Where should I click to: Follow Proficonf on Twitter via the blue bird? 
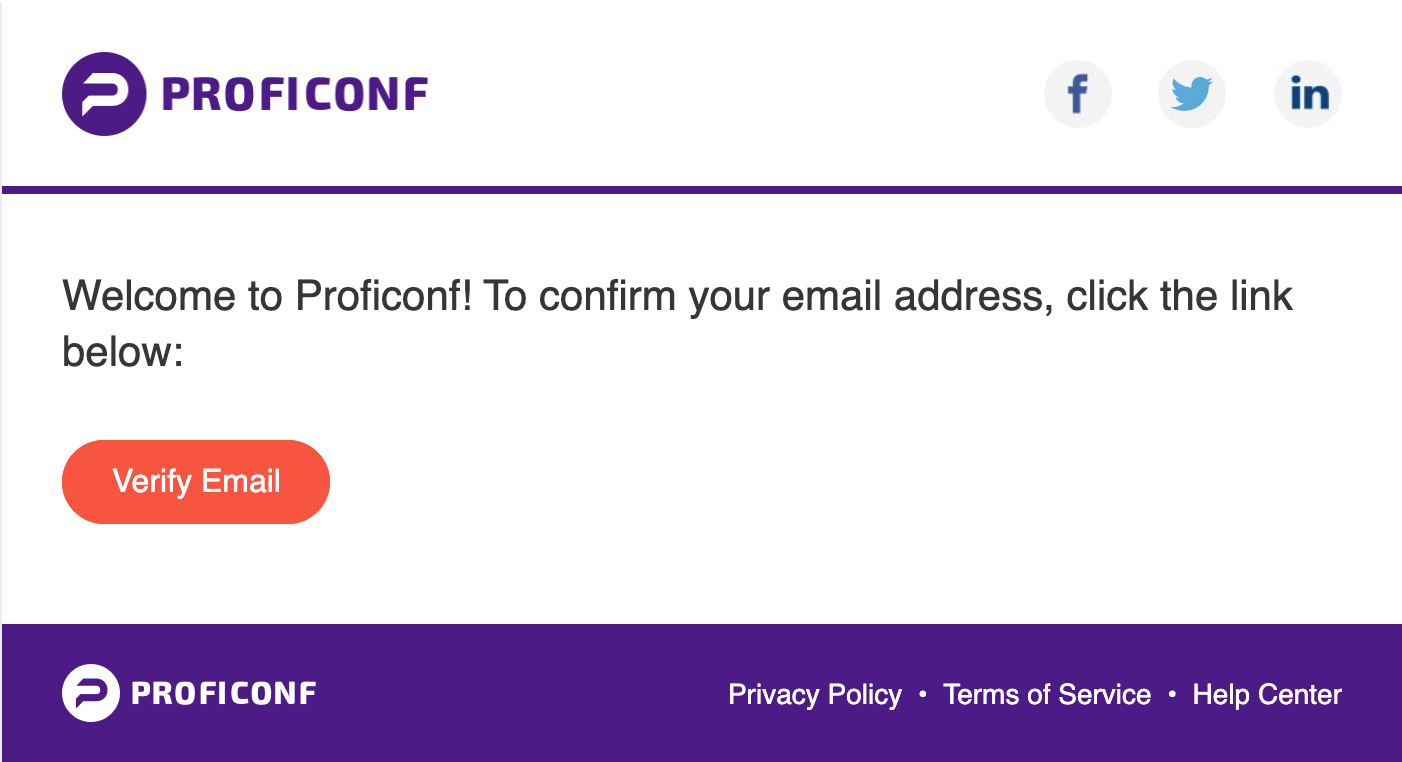(1192, 95)
